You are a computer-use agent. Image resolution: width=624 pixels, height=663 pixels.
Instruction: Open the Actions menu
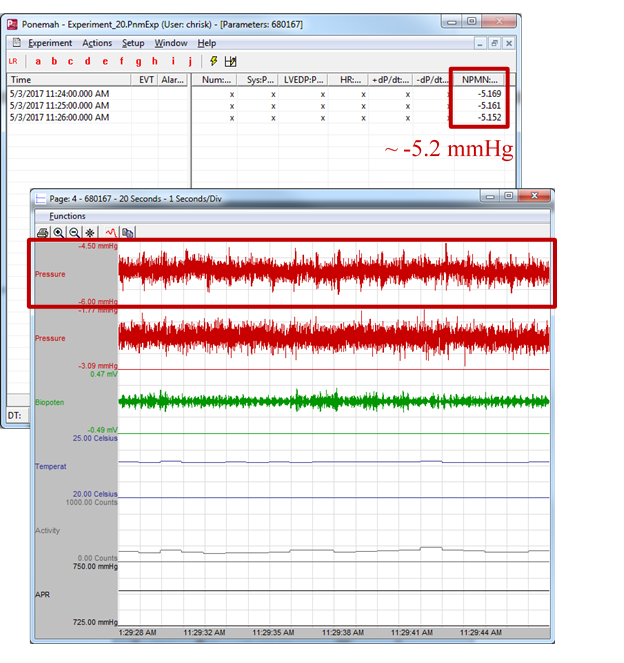point(97,43)
